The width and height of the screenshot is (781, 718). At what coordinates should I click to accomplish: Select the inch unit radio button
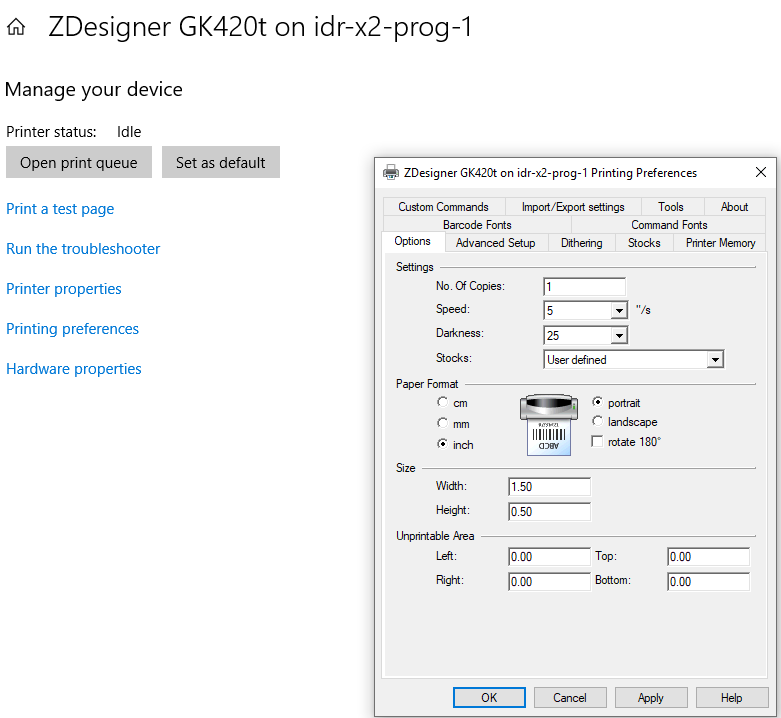pos(442,444)
